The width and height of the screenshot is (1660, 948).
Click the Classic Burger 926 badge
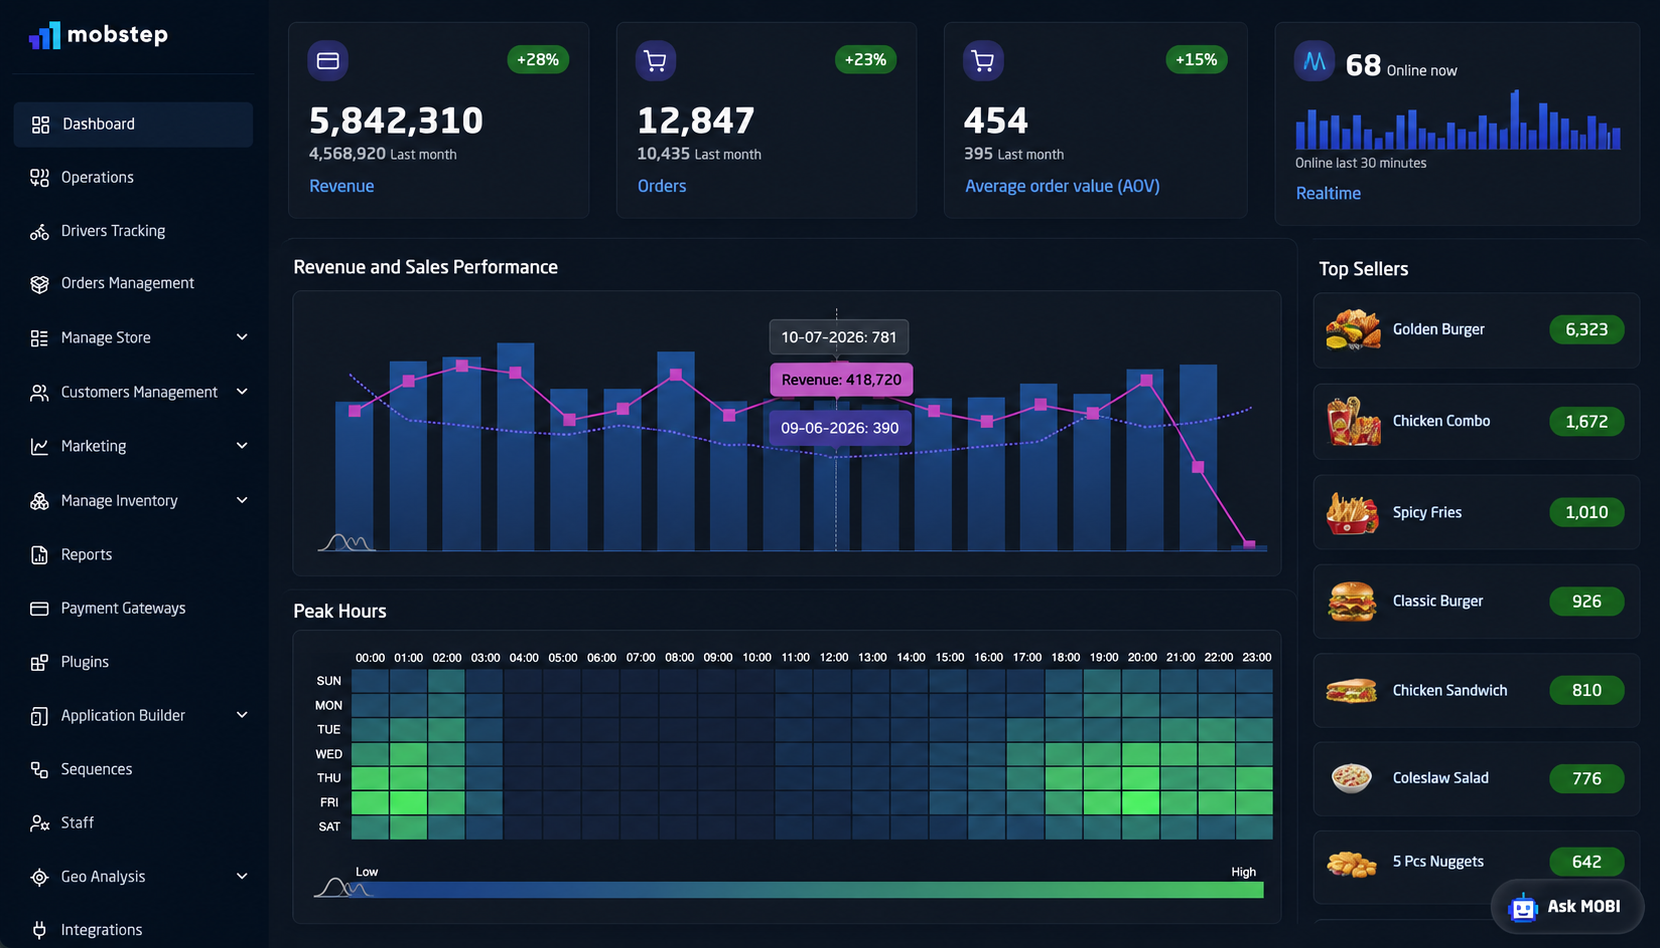pyautogui.click(x=1587, y=602)
